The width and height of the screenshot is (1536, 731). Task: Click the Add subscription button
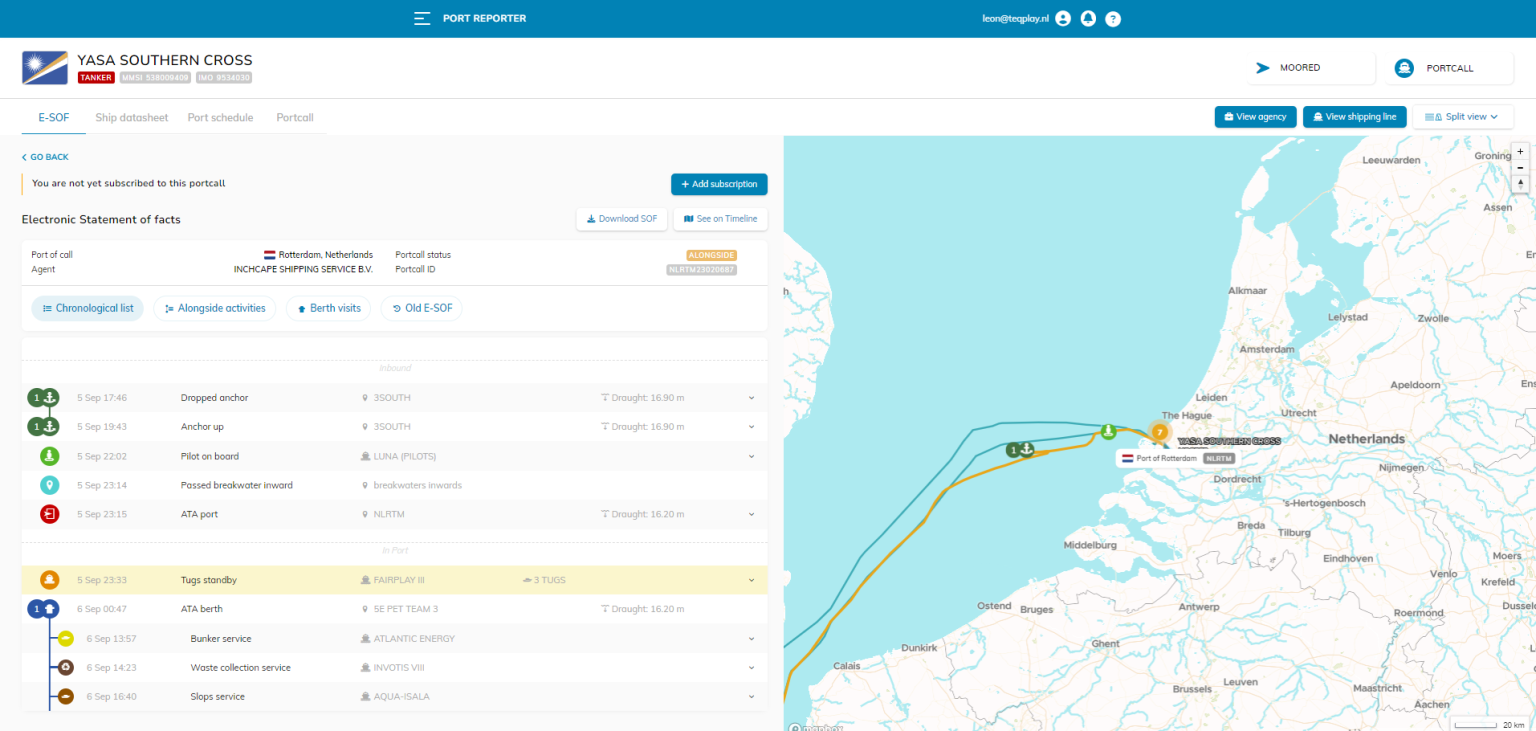[719, 184]
